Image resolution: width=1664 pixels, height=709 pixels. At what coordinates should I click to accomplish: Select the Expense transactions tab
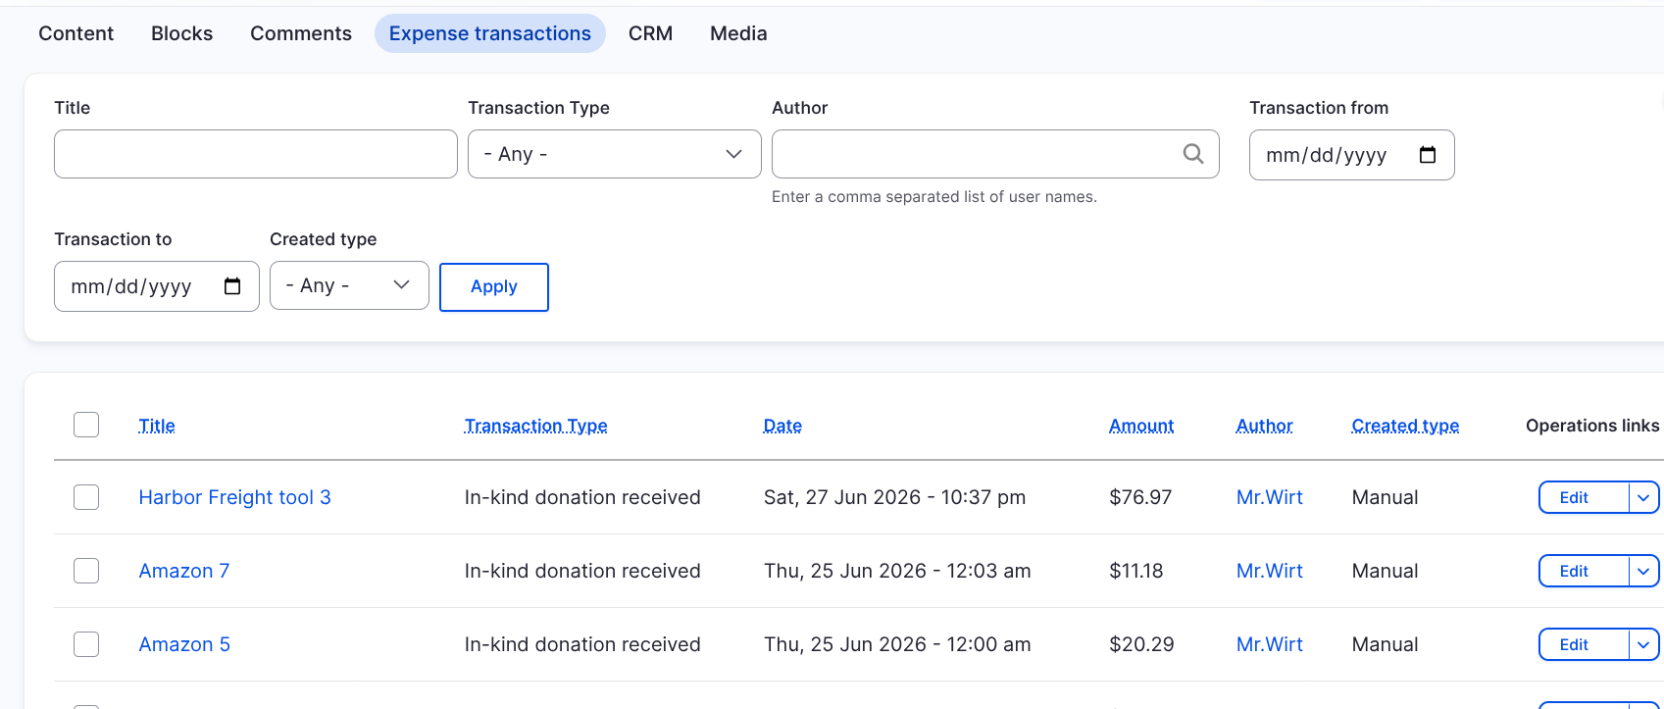point(490,33)
